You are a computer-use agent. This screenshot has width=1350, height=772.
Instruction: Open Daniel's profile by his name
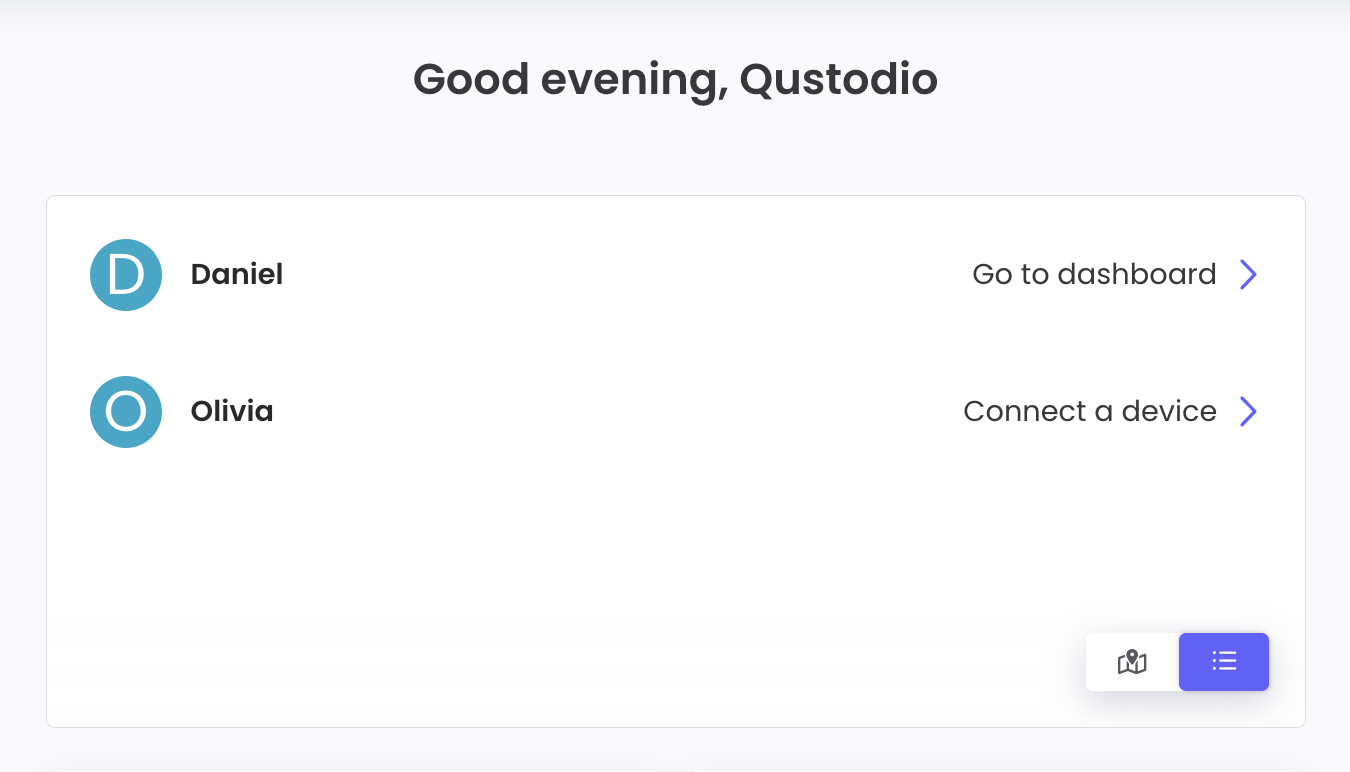(x=237, y=275)
